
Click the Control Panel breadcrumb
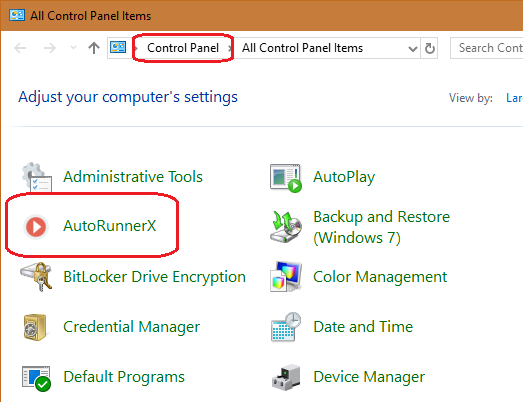tap(183, 48)
